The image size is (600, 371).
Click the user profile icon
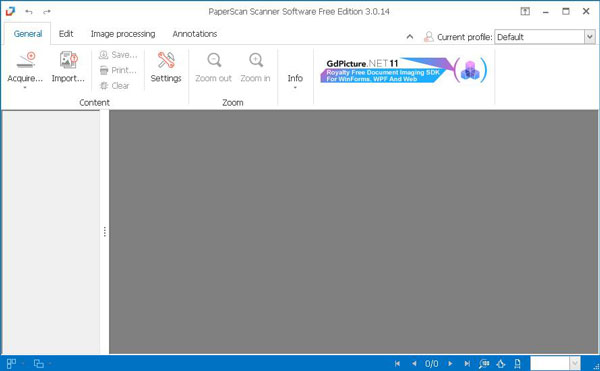click(429, 37)
